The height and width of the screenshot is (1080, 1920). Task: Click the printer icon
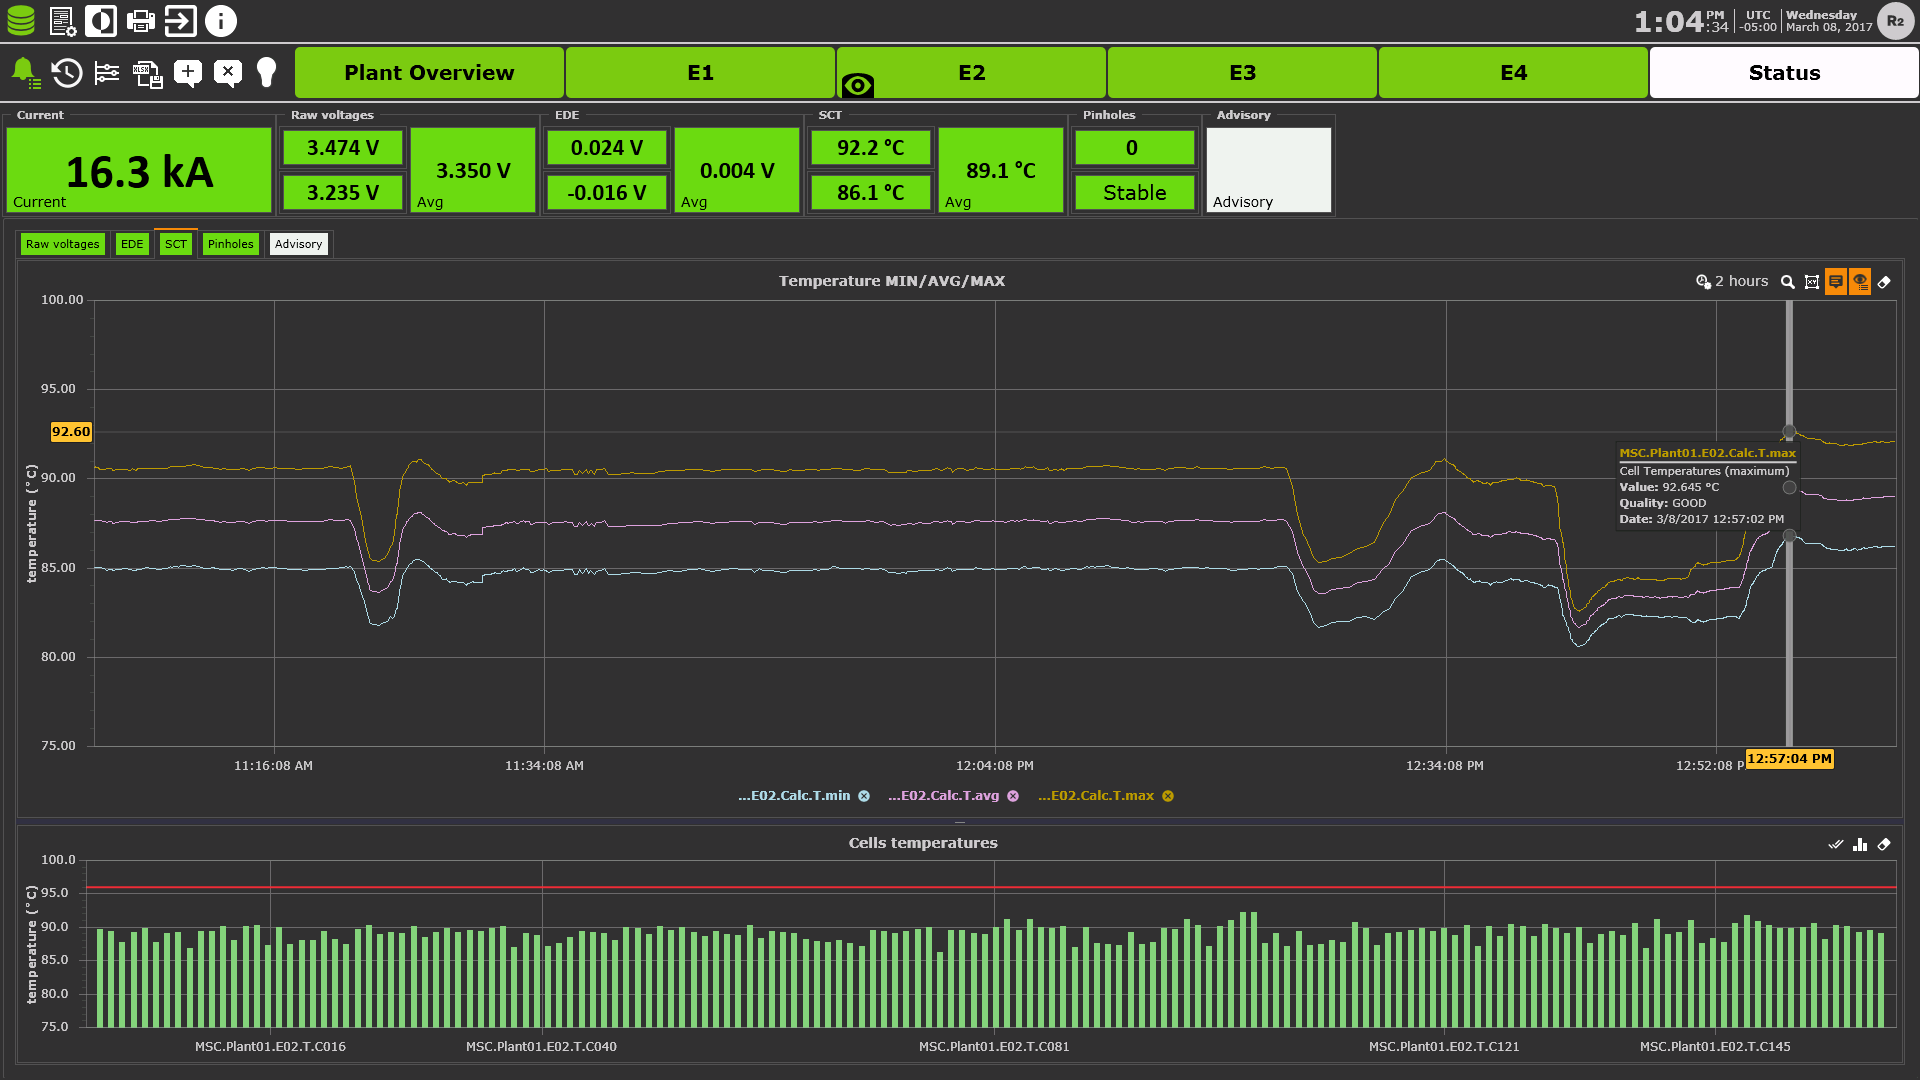[x=141, y=21]
